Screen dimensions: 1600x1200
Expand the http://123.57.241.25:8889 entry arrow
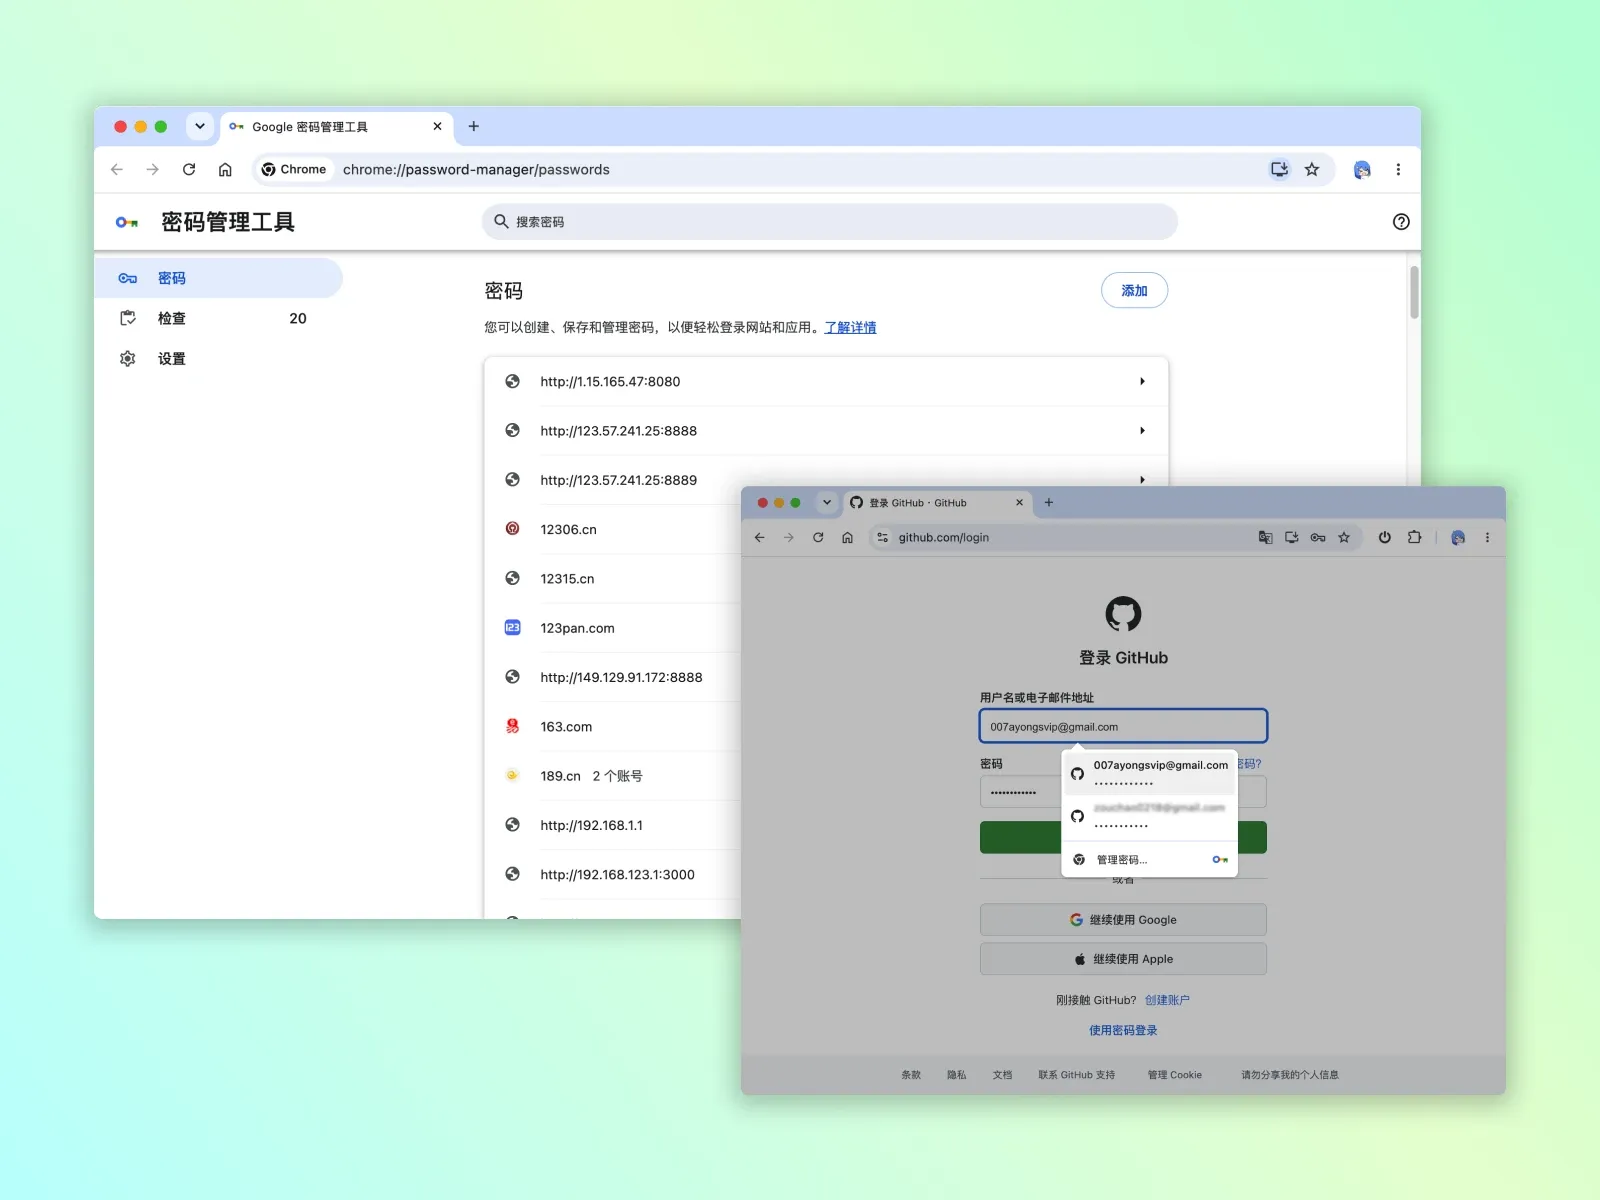coord(1142,480)
